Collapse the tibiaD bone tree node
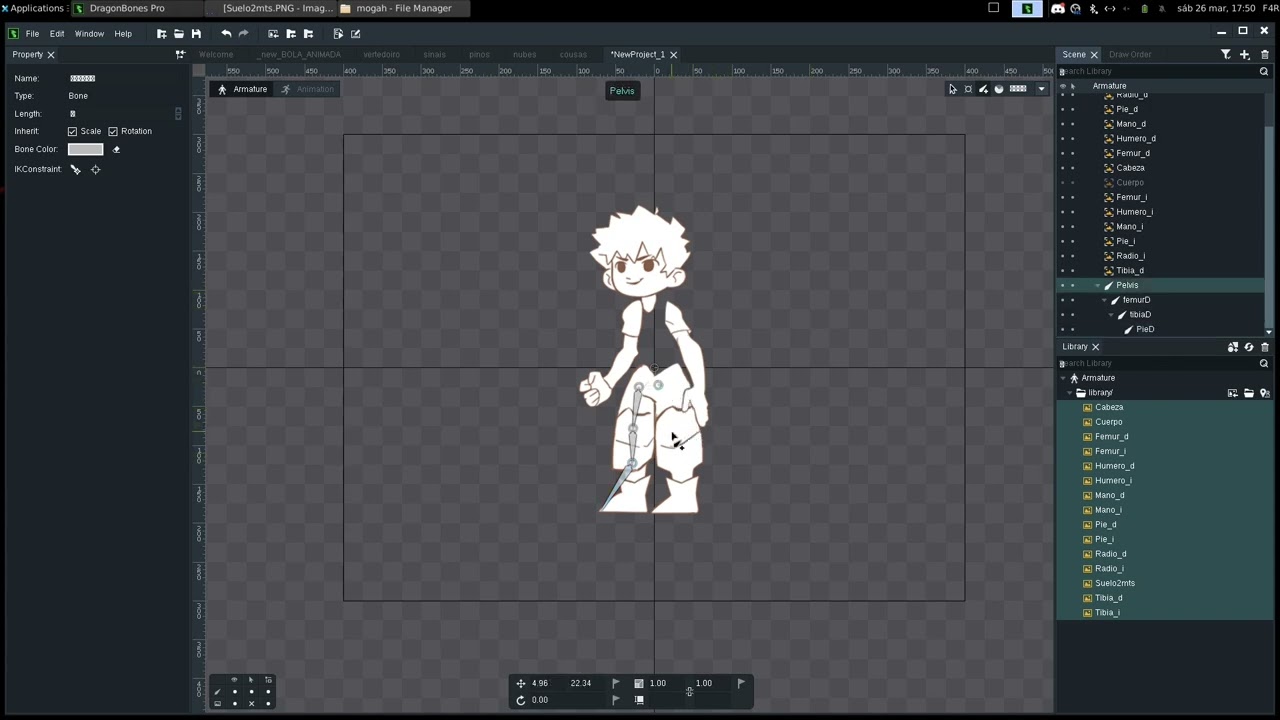 (1112, 315)
